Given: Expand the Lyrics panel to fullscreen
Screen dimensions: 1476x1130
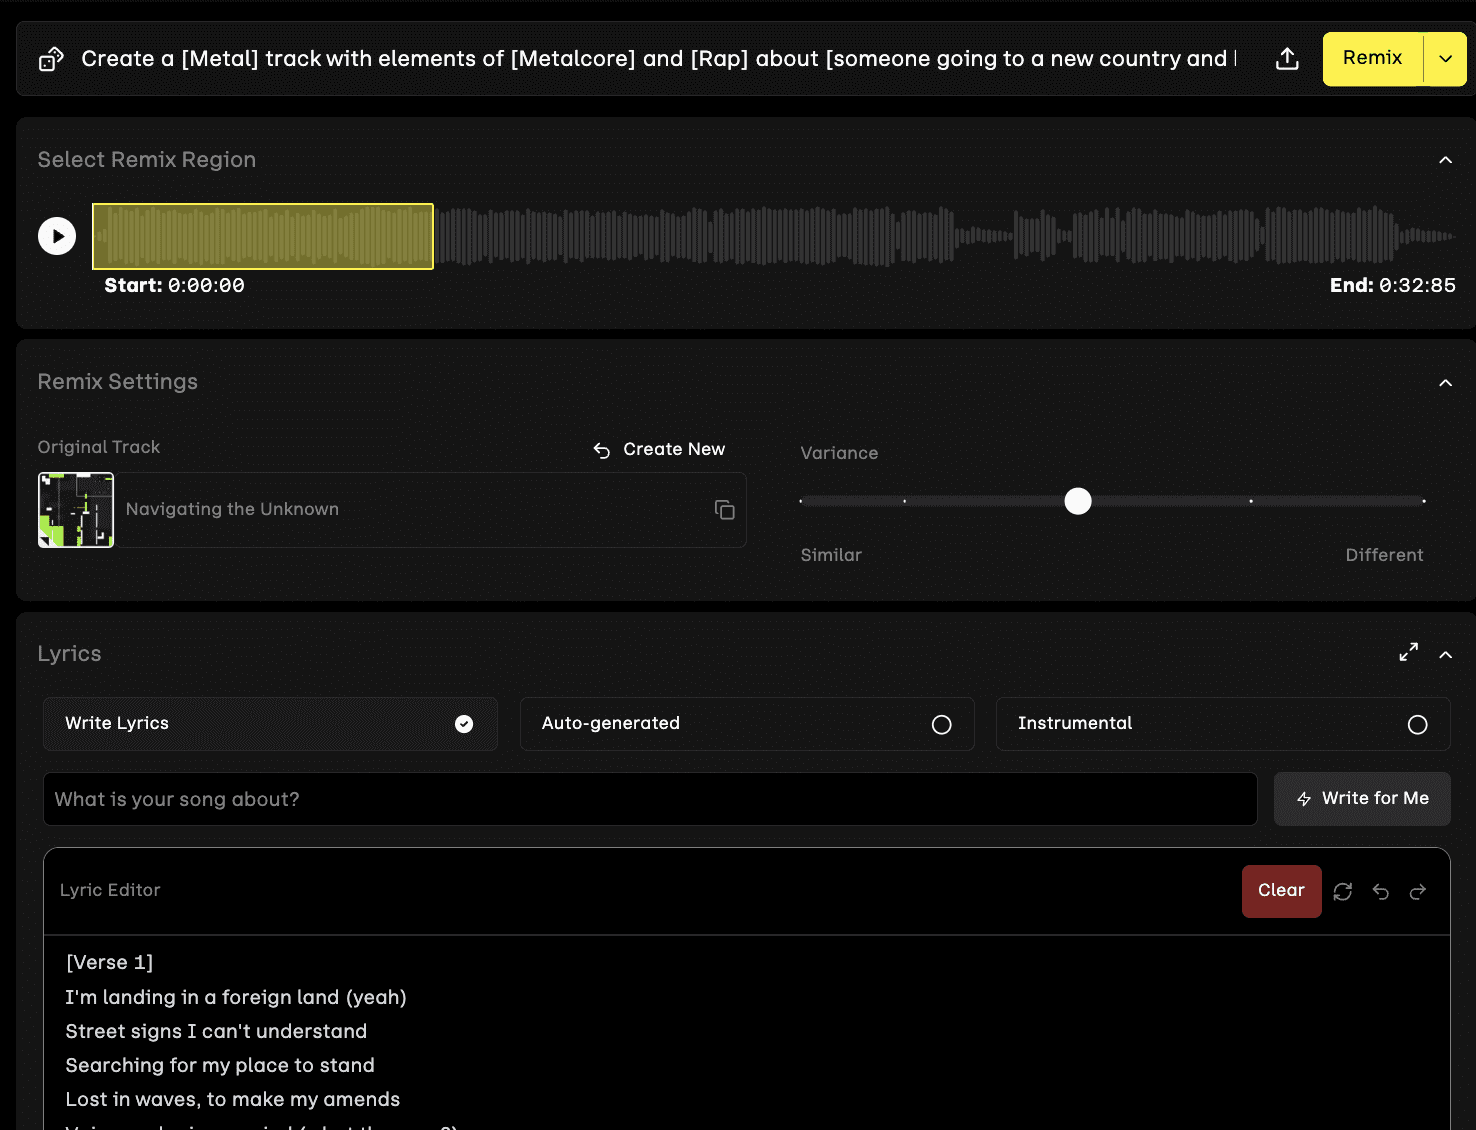Looking at the screenshot, I should (x=1408, y=651).
